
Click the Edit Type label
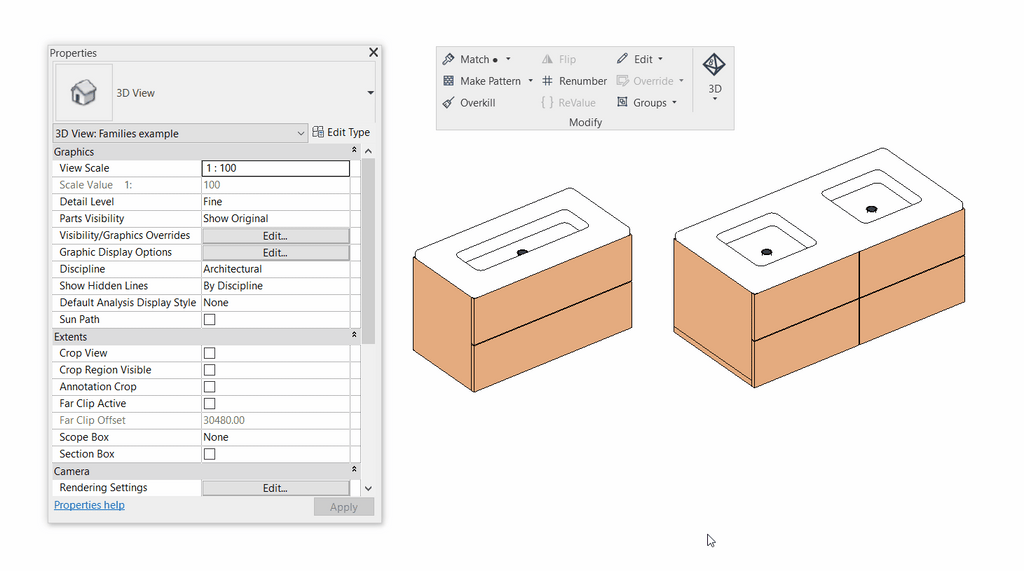[348, 132]
